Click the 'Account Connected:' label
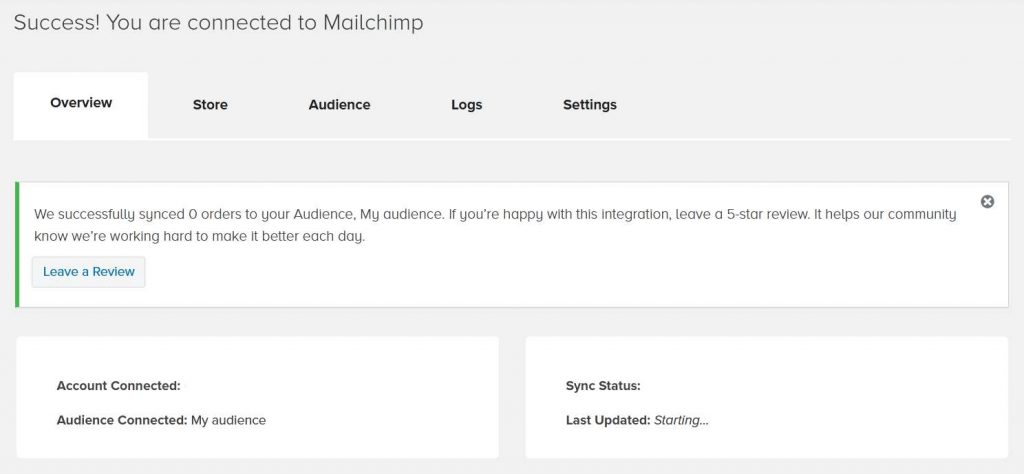This screenshot has height=474, width=1024. 118,386
